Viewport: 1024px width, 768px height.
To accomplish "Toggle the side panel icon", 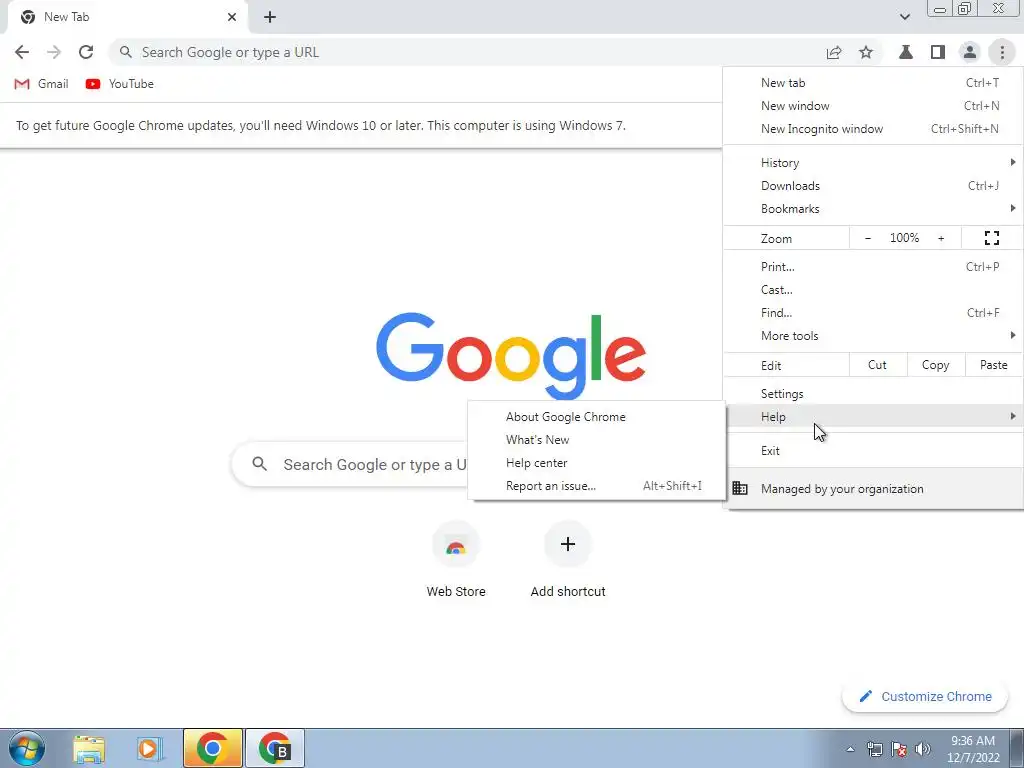I will pyautogui.click(x=938, y=52).
